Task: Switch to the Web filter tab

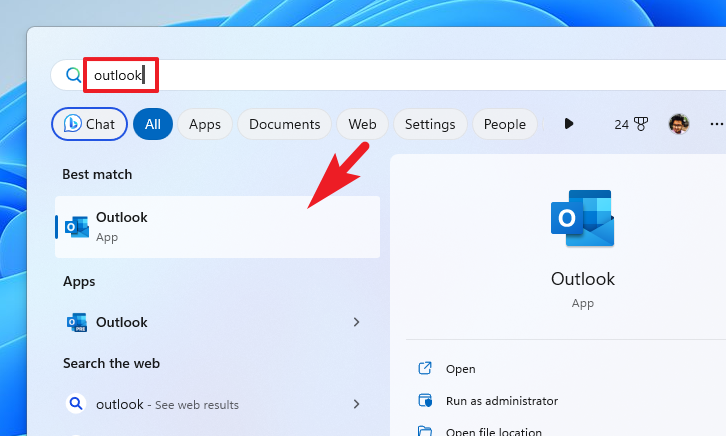Action: [362, 124]
